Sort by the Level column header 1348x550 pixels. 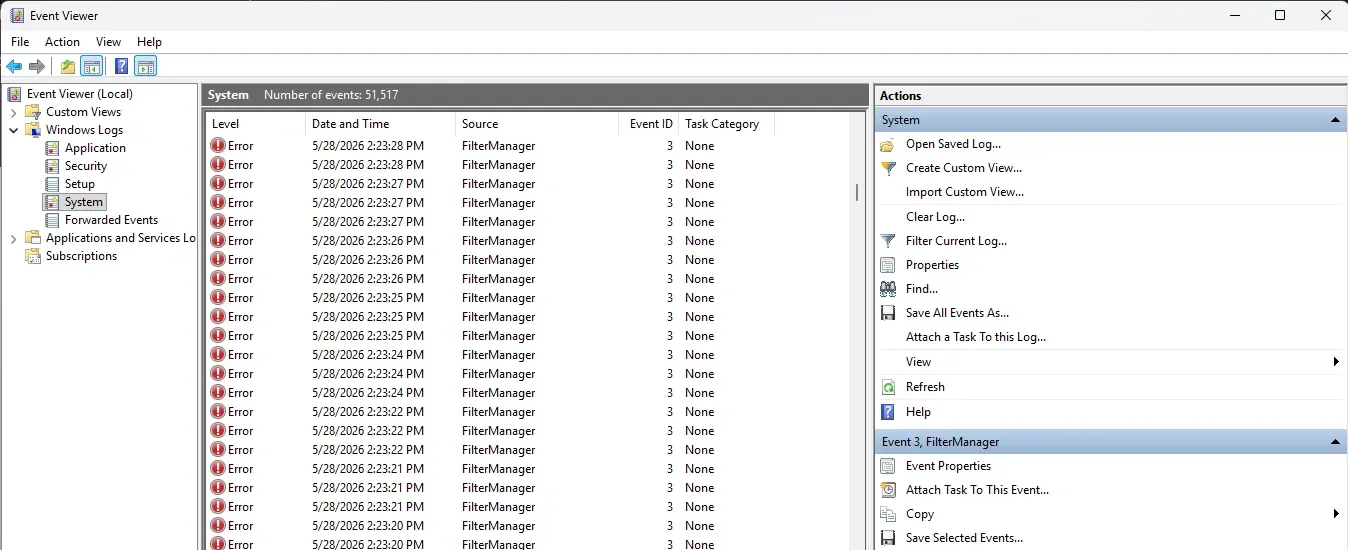[256, 124]
